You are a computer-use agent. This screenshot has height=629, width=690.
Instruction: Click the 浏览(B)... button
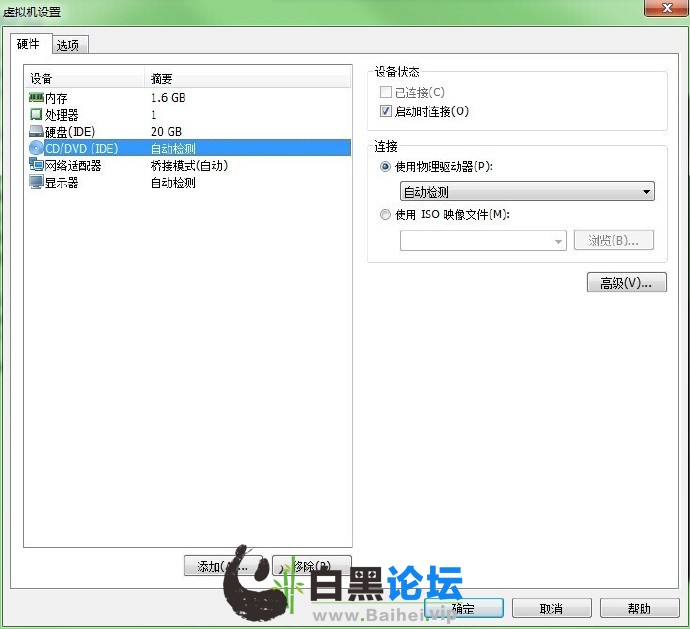(x=613, y=240)
